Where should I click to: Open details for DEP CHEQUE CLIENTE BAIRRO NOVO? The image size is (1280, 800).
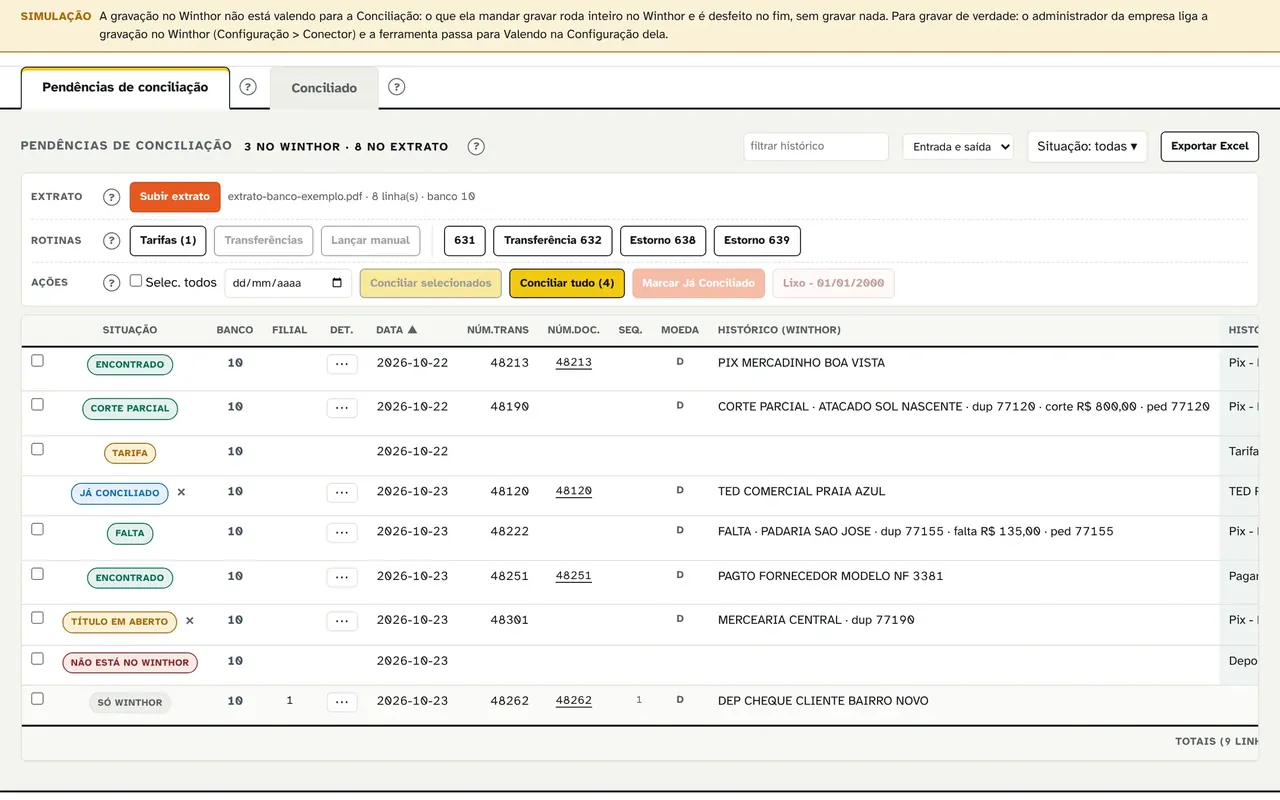pos(342,702)
